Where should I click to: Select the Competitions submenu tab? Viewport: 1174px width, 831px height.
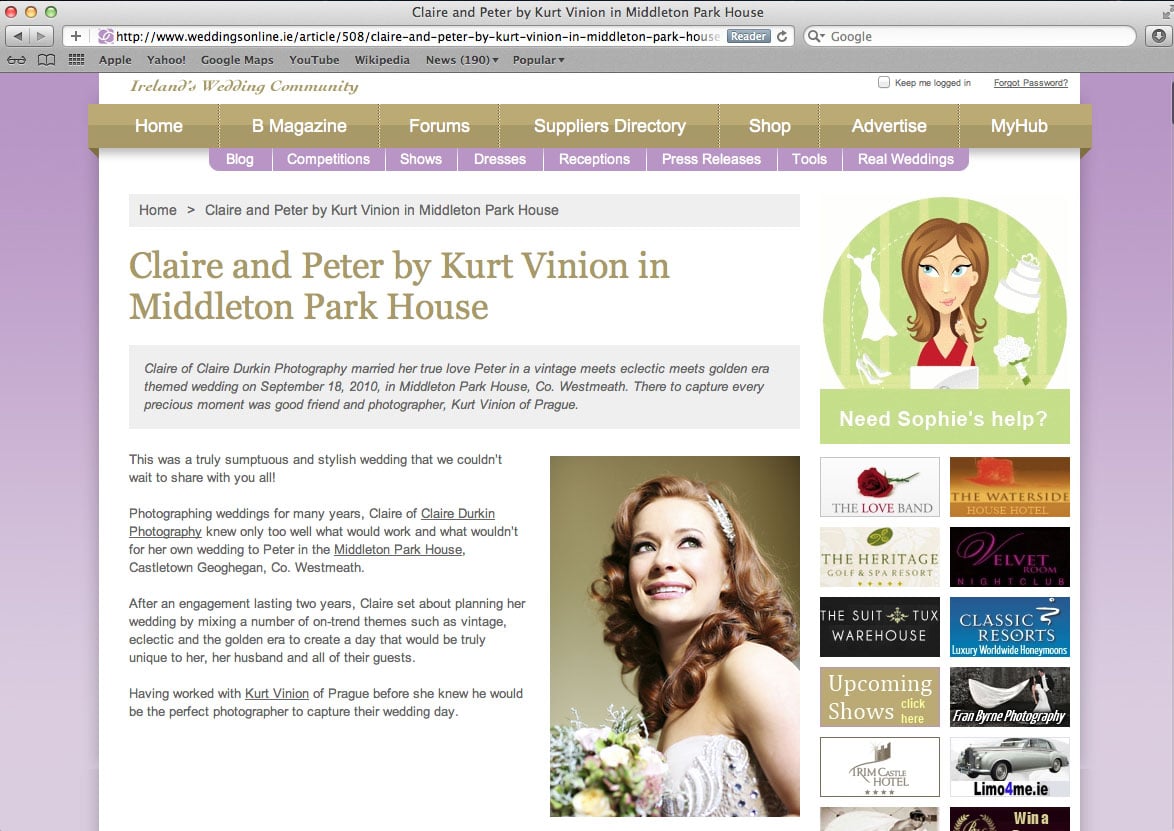tap(328, 159)
